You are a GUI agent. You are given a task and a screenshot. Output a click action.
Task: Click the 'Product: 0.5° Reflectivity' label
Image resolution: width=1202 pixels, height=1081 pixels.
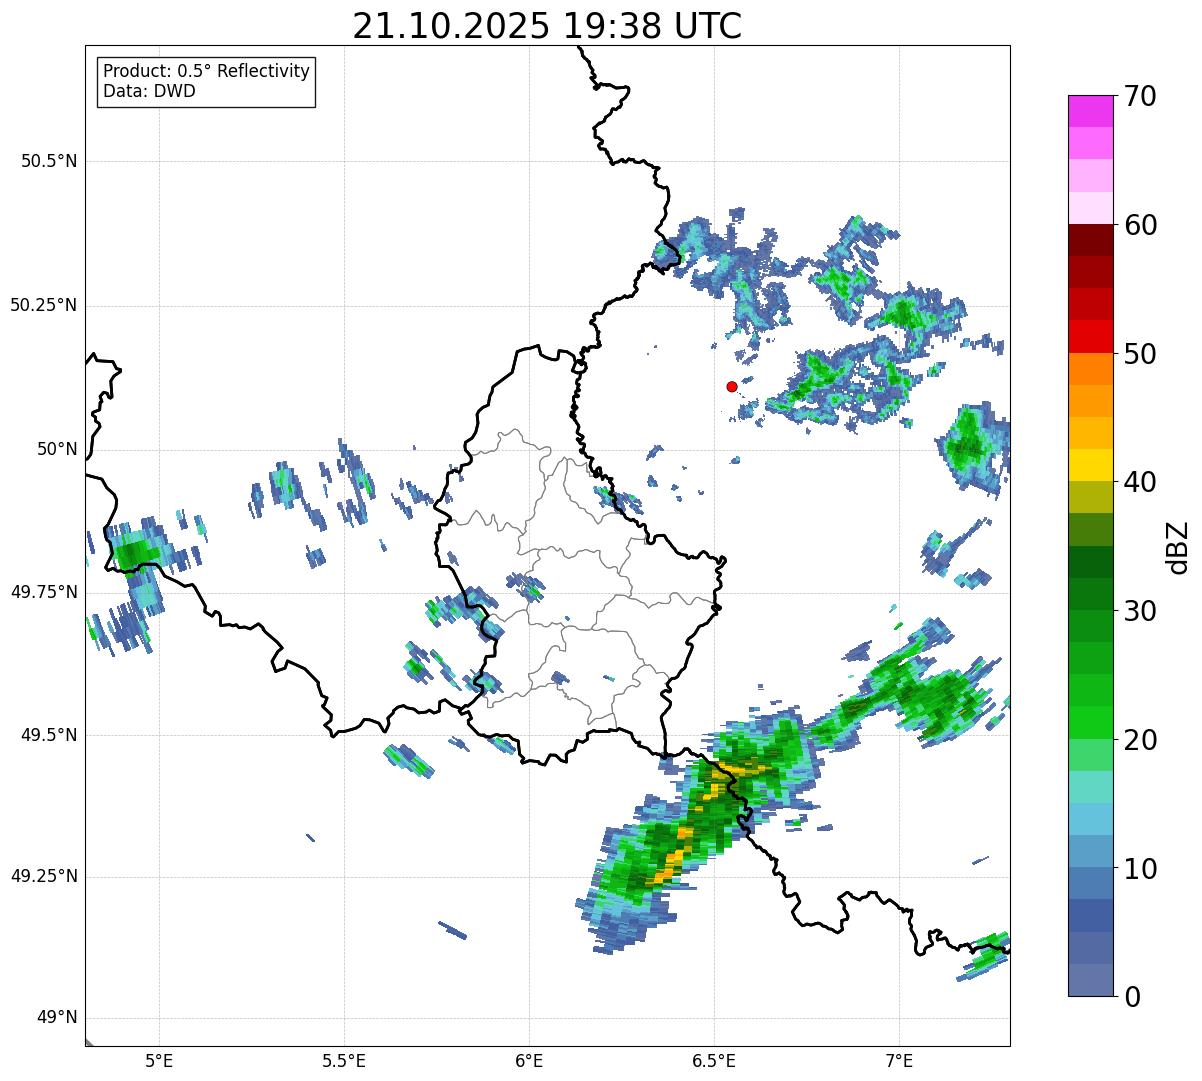tap(207, 72)
